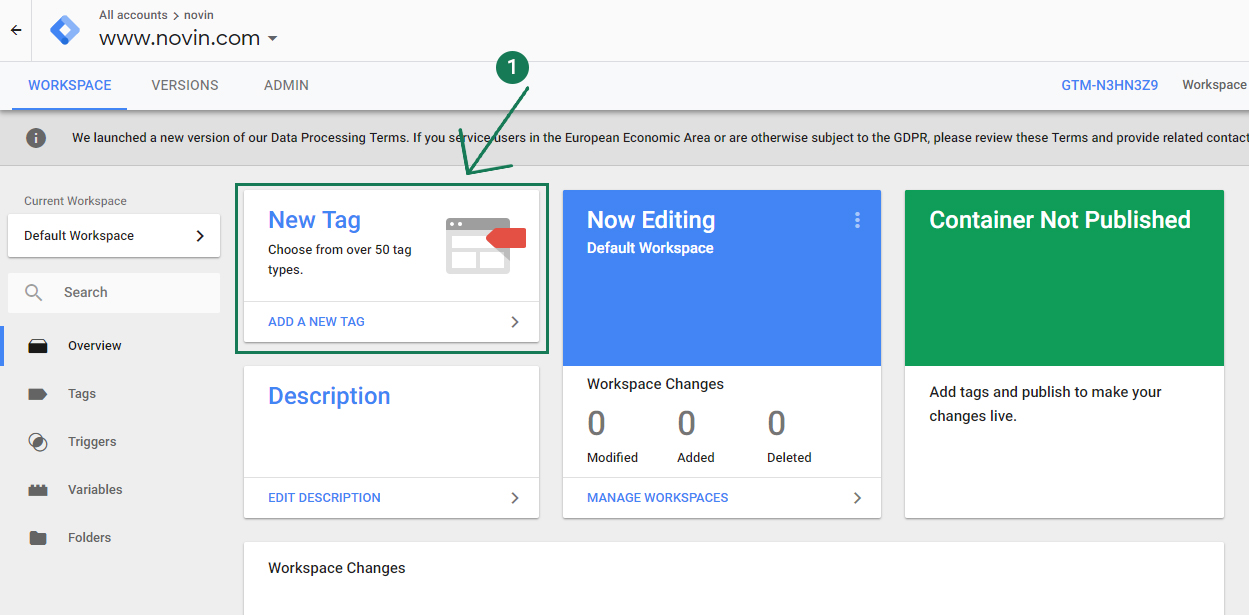This screenshot has height=615, width=1249.
Task: Click the Add a New Tag link
Action: pyautogui.click(x=316, y=322)
